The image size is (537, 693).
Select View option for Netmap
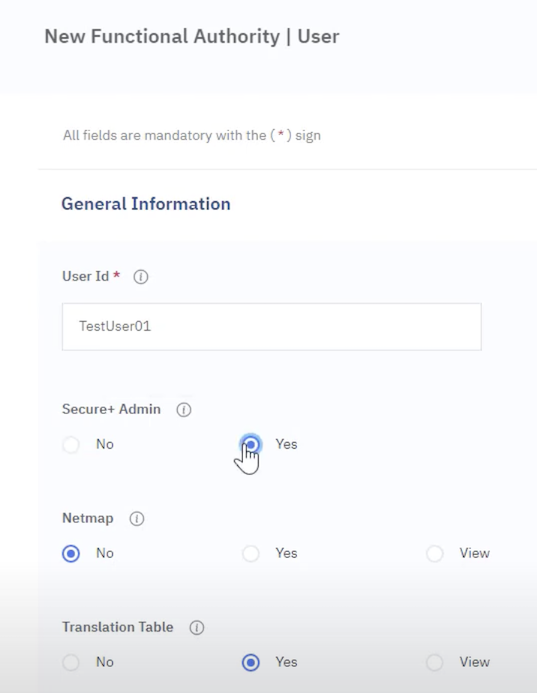point(435,553)
